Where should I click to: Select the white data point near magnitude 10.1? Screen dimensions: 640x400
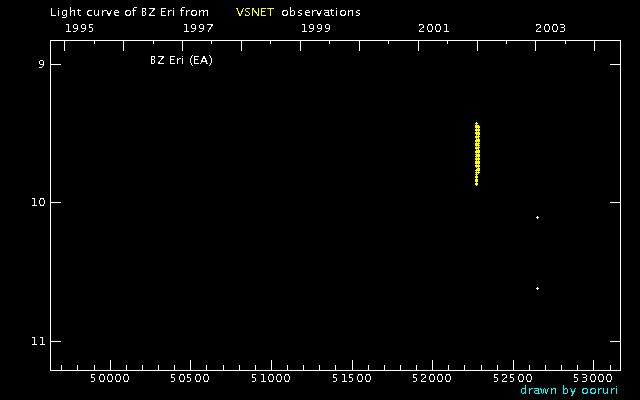538,217
